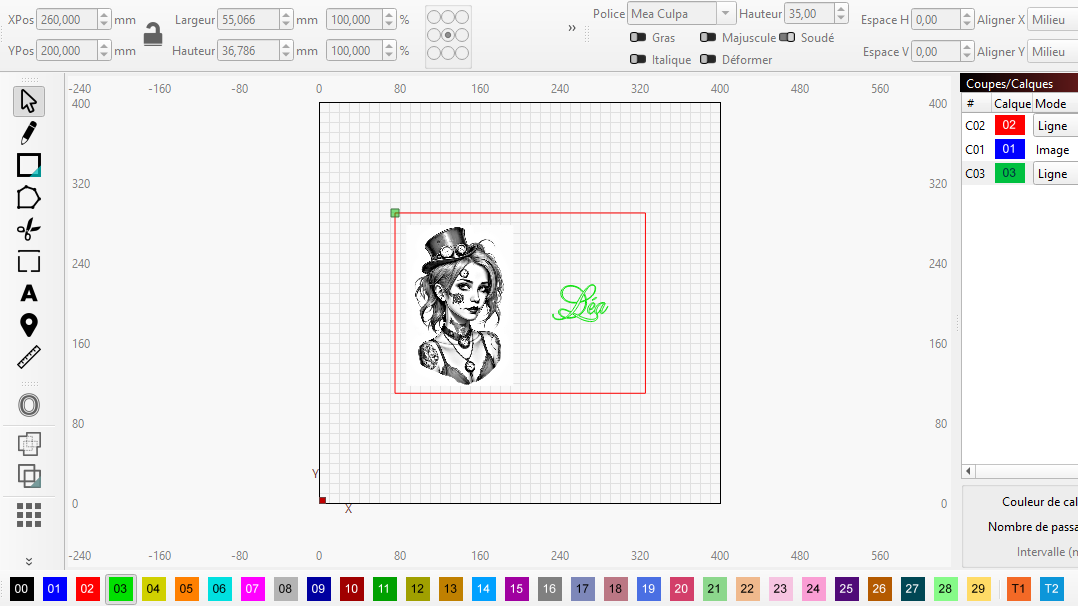Pick yellow color 04 from palette
This screenshot has height=606, width=1078.
pos(153,589)
